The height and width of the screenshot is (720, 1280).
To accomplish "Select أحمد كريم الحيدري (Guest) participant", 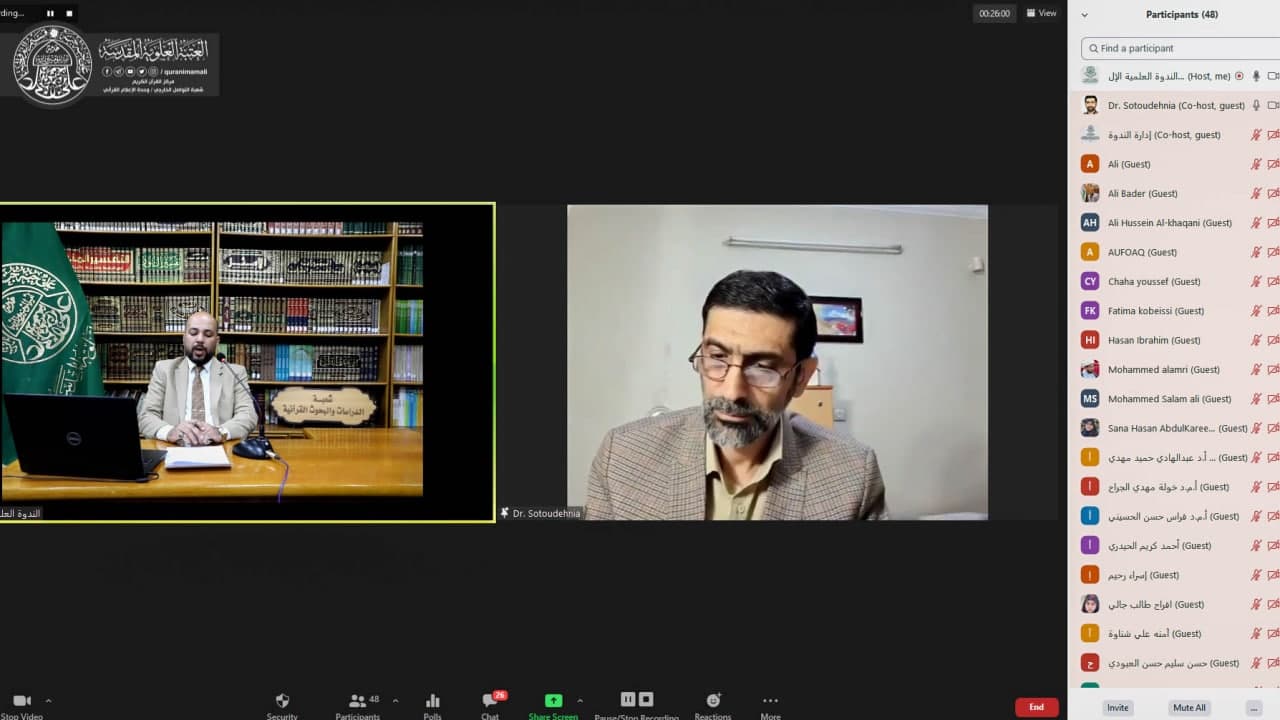I will (1160, 546).
